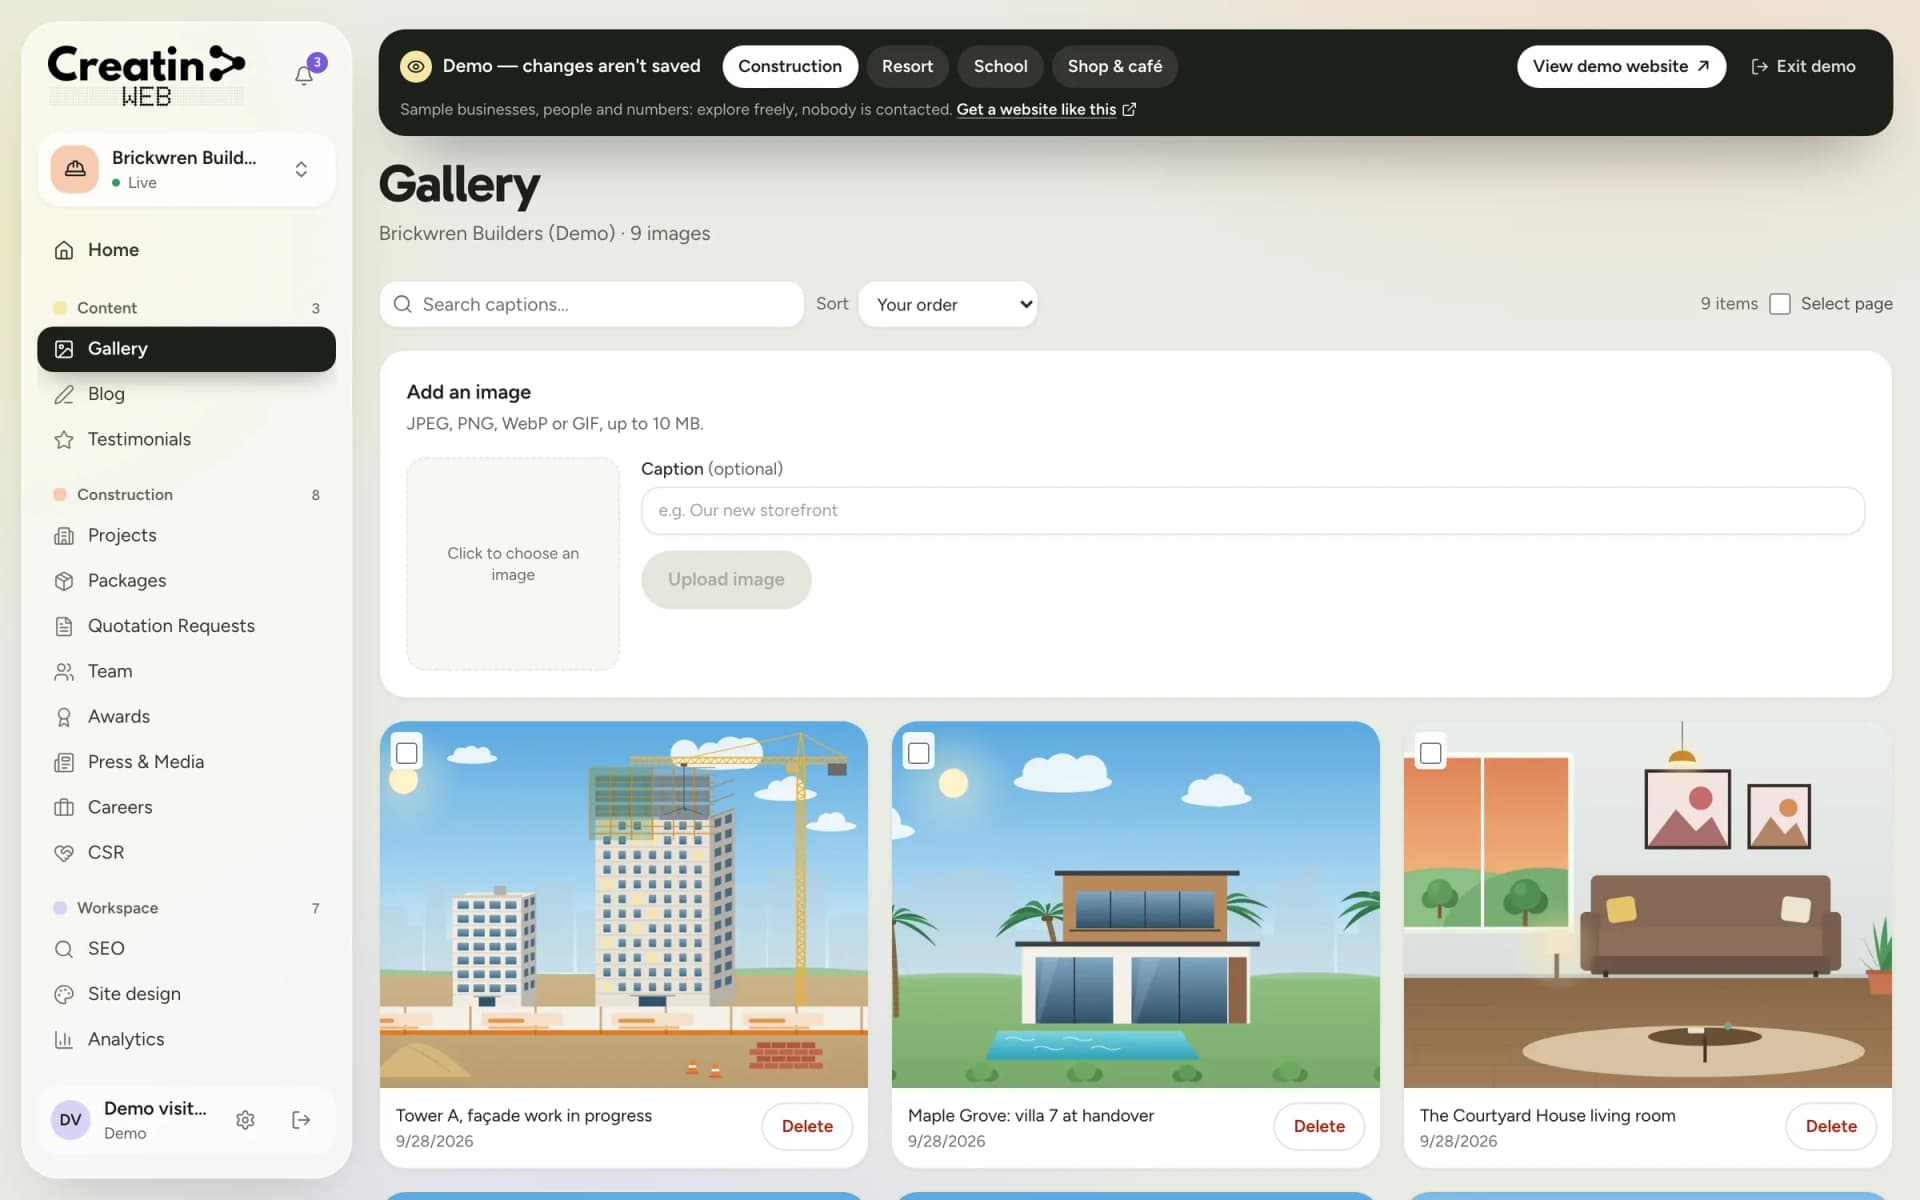Click the CSR heart-handshake icon

[x=64, y=853]
